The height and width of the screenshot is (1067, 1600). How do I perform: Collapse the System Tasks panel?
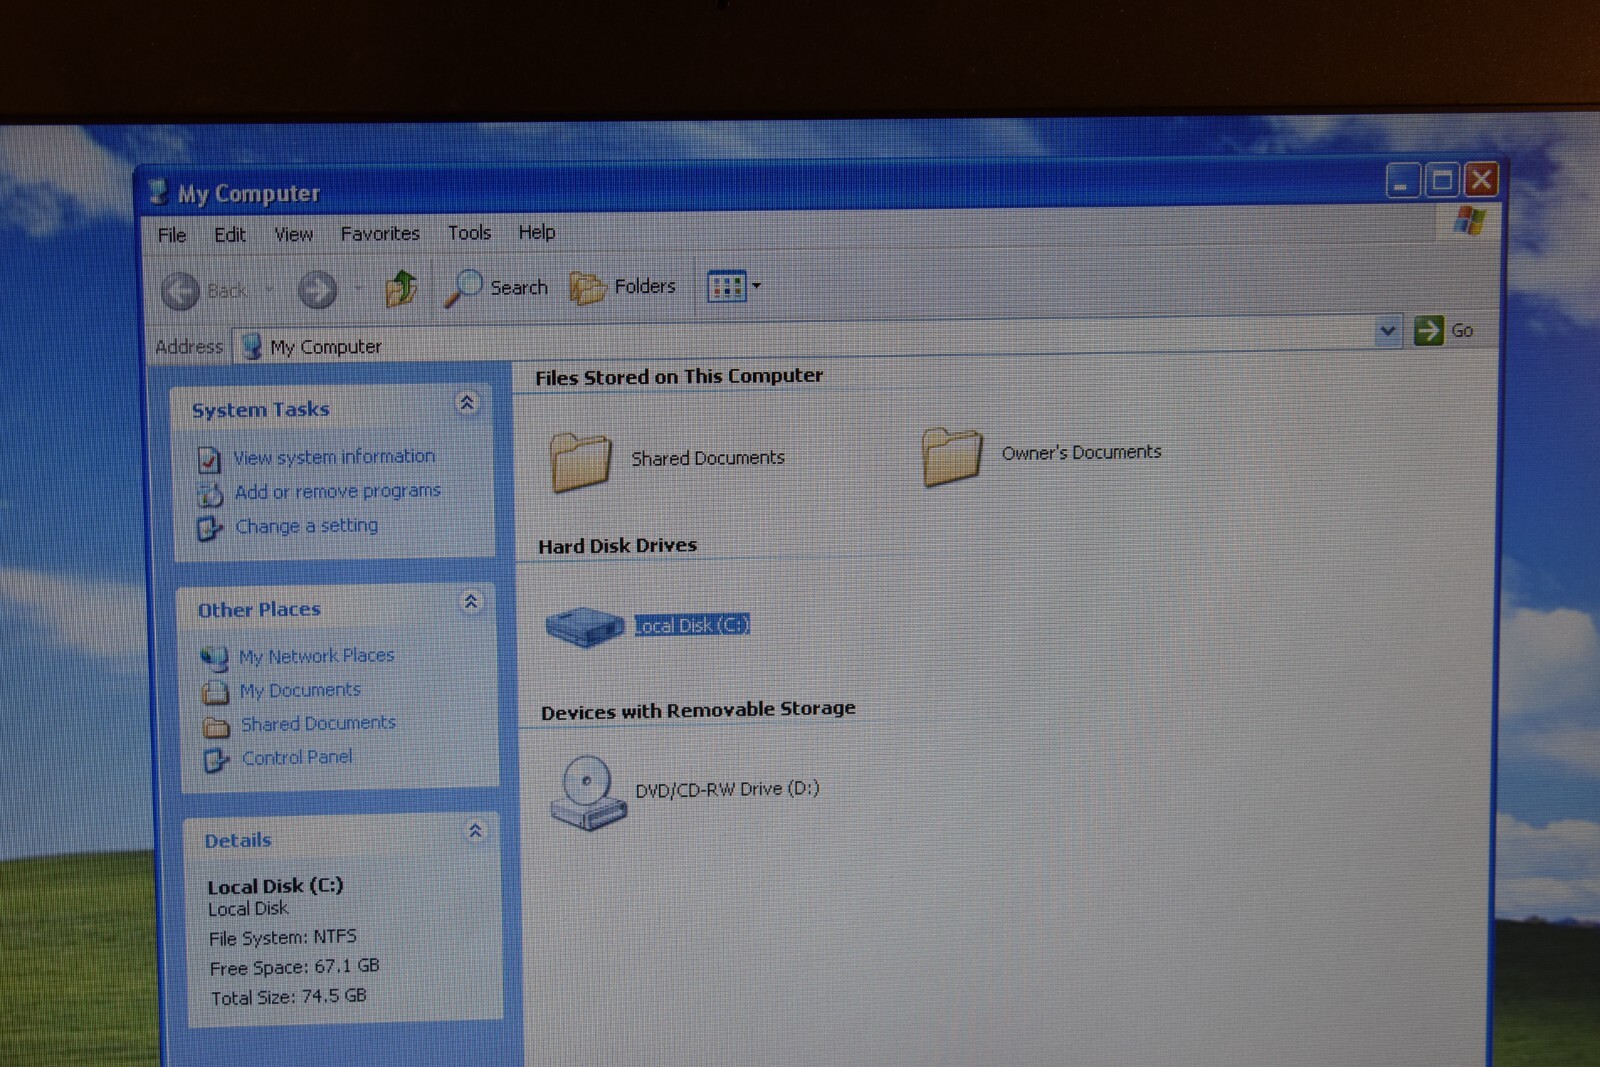466,403
